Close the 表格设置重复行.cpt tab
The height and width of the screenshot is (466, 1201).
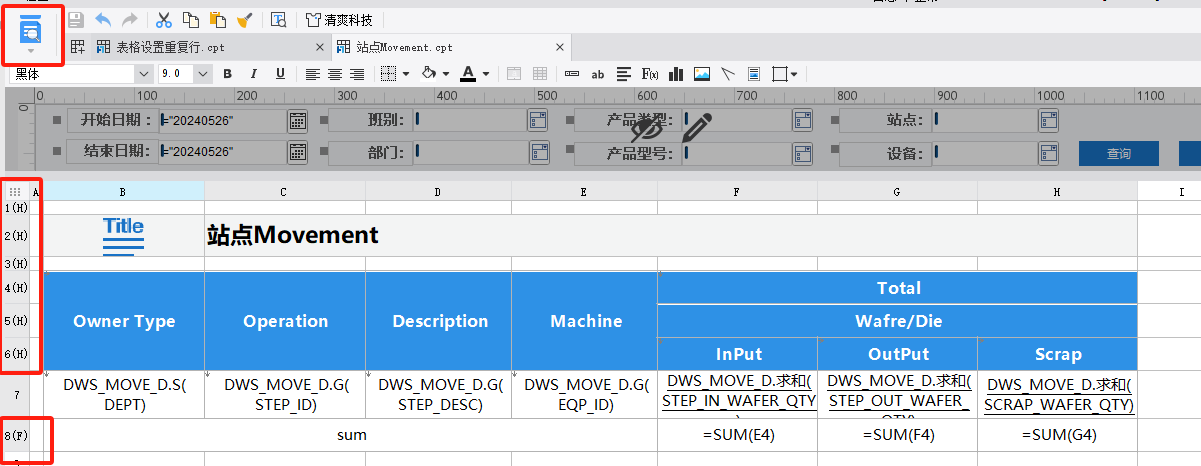(320, 47)
